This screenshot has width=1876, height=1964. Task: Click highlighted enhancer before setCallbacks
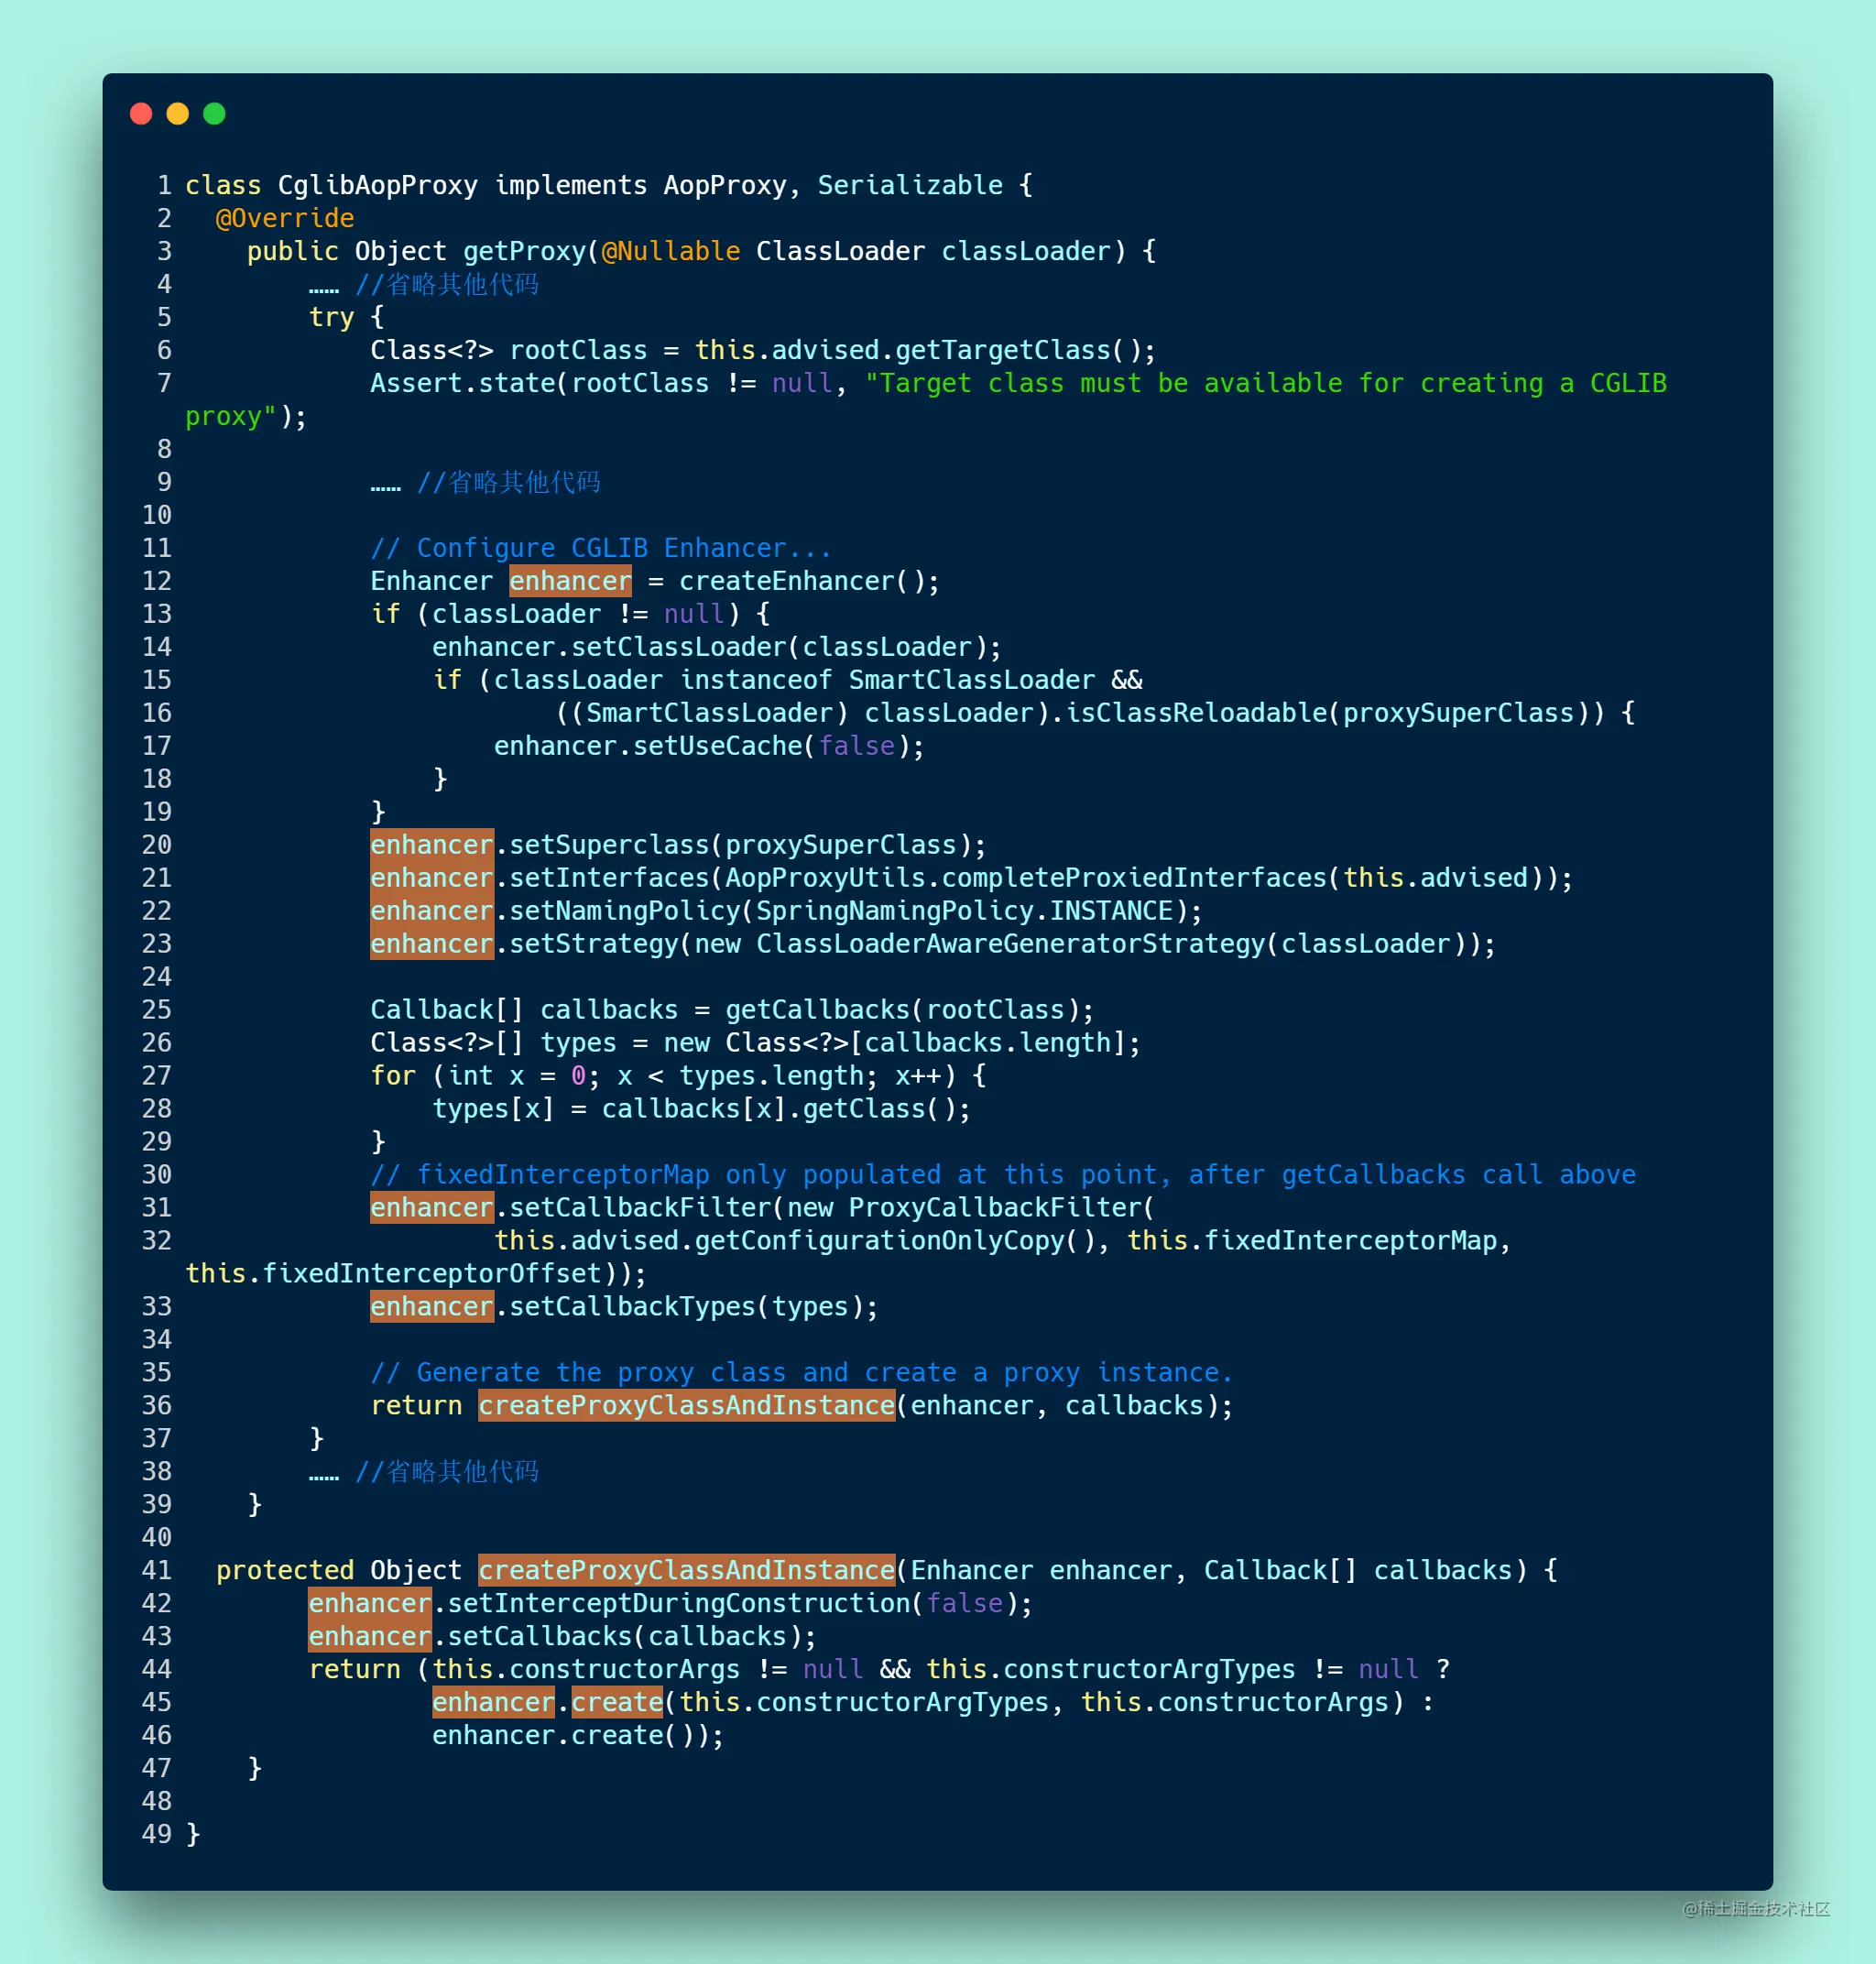click(370, 1637)
